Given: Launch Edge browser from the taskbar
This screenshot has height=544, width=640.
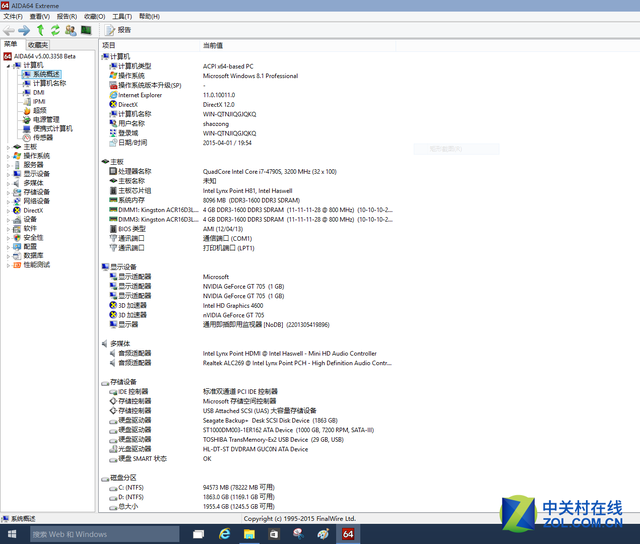Looking at the screenshot, I should coord(224,534).
